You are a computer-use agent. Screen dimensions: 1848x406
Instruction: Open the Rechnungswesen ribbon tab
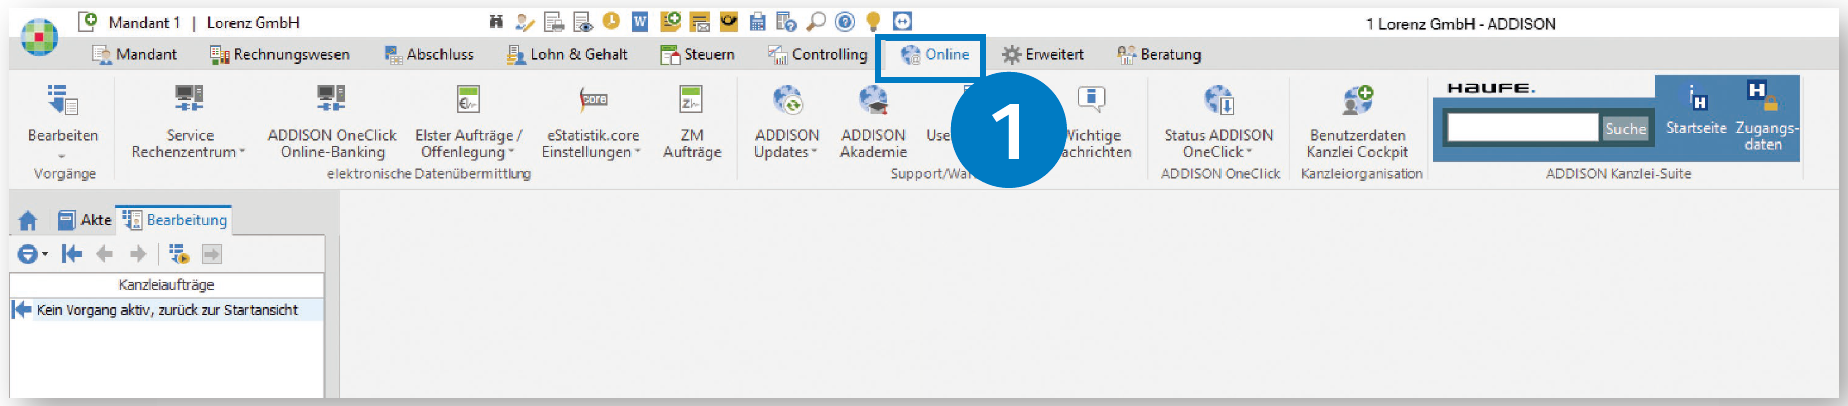click(x=279, y=54)
